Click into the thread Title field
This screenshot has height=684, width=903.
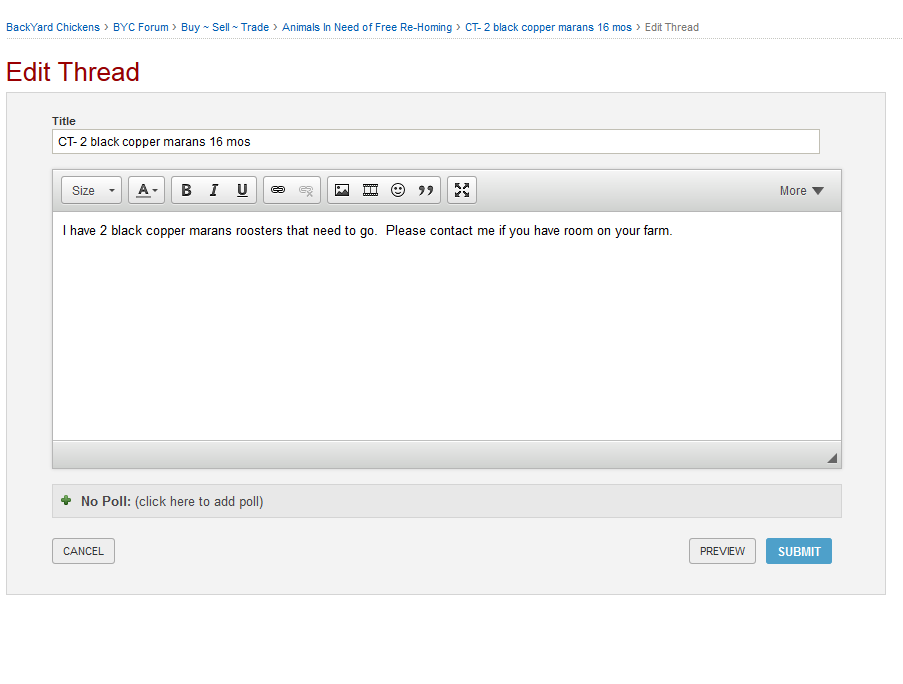tap(435, 142)
